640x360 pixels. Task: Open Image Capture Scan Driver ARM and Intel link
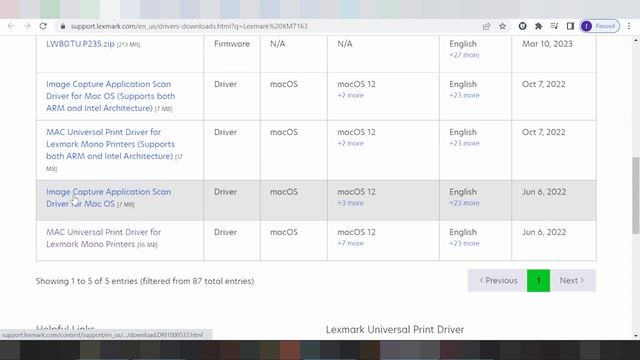click(x=111, y=96)
